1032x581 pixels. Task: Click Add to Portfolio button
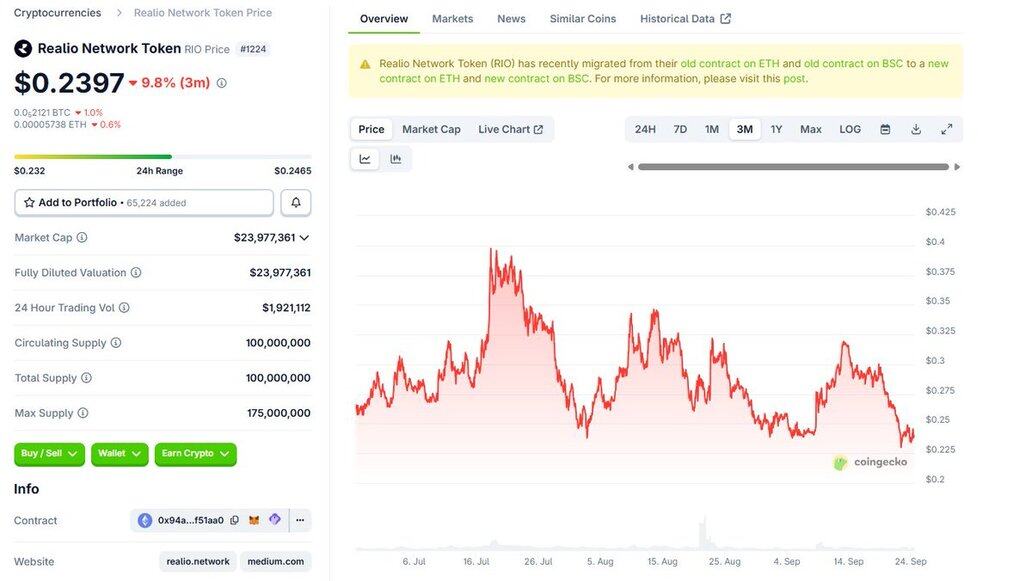tap(143, 203)
